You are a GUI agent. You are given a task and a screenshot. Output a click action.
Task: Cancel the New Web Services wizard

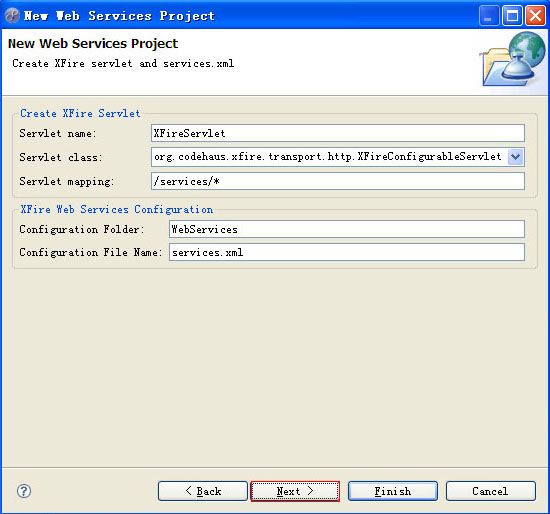[x=491, y=491]
